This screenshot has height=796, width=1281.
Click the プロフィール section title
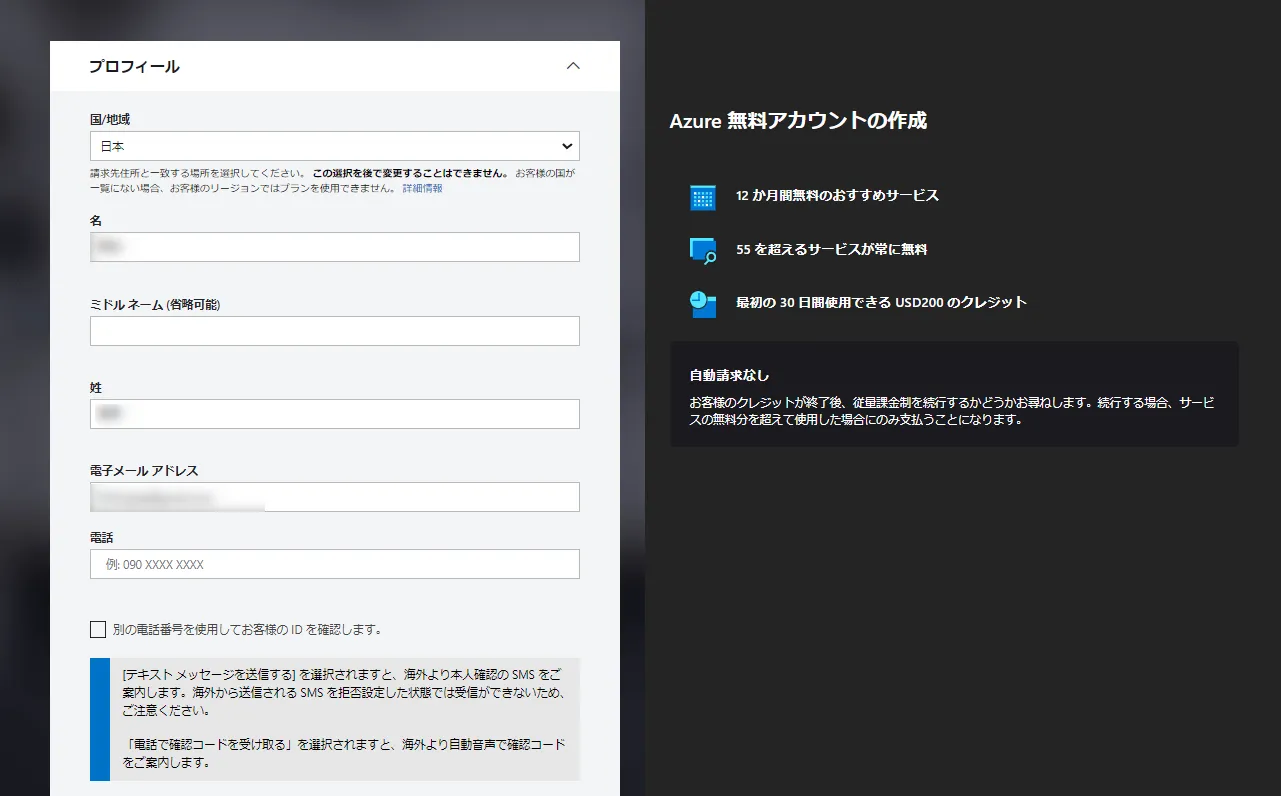134,67
